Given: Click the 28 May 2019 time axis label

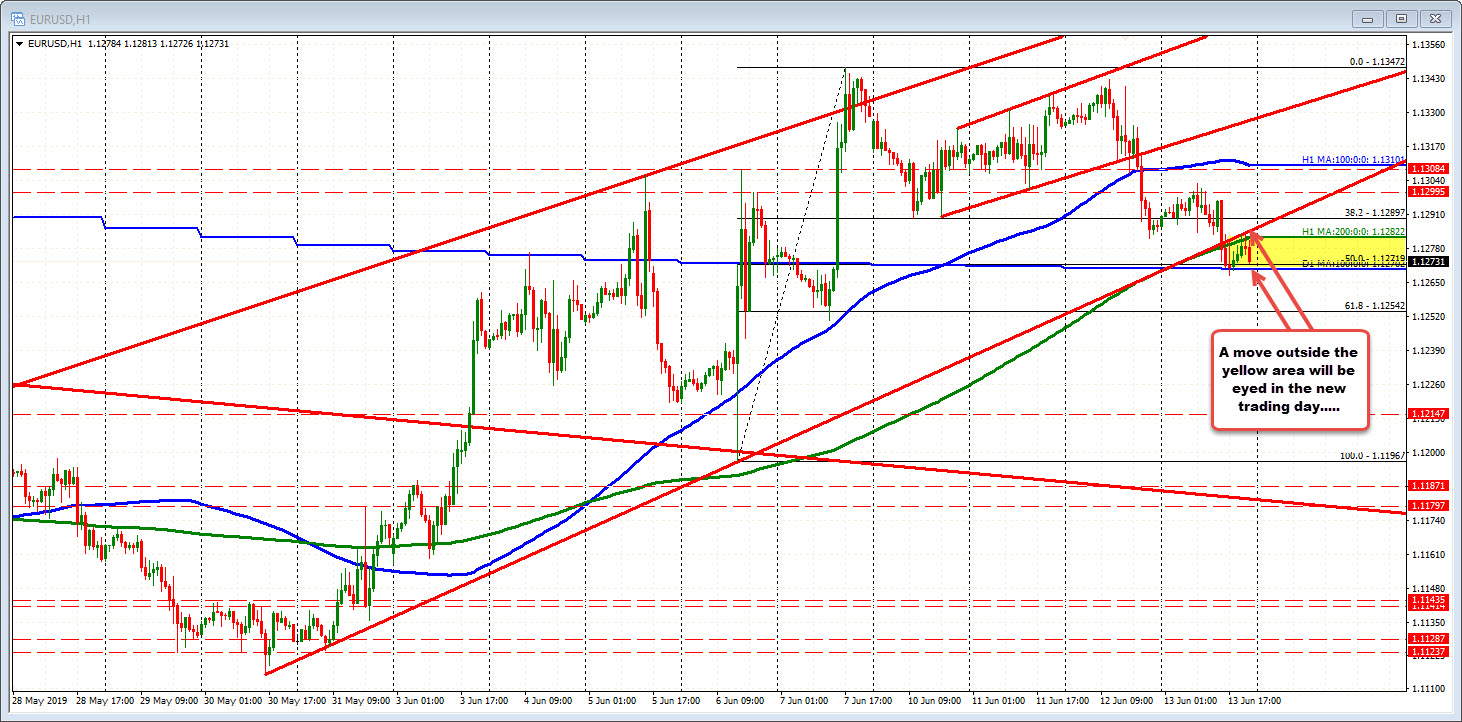Looking at the screenshot, I should coord(38,701).
